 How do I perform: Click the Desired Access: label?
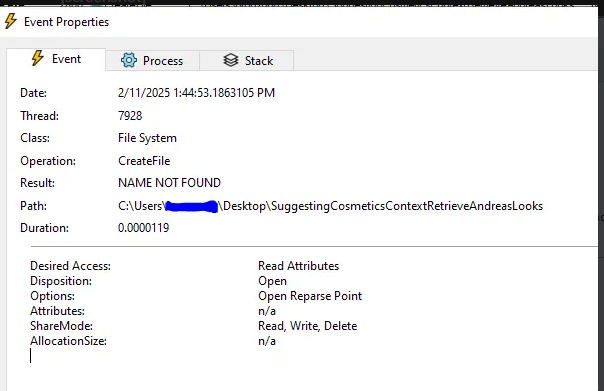tap(70, 266)
